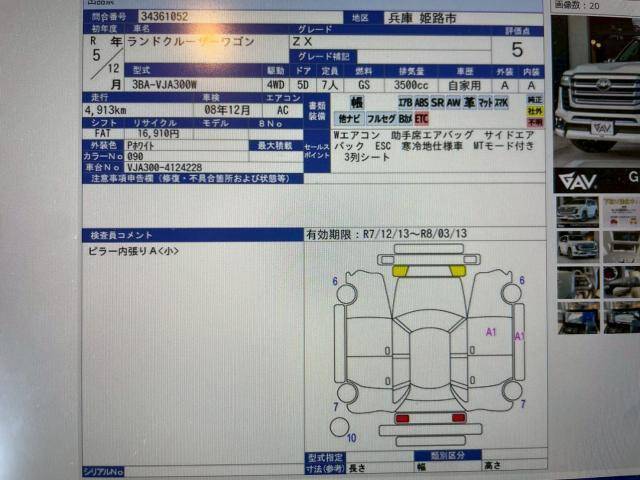Select the フルセグ TV equipment badge

point(382,119)
